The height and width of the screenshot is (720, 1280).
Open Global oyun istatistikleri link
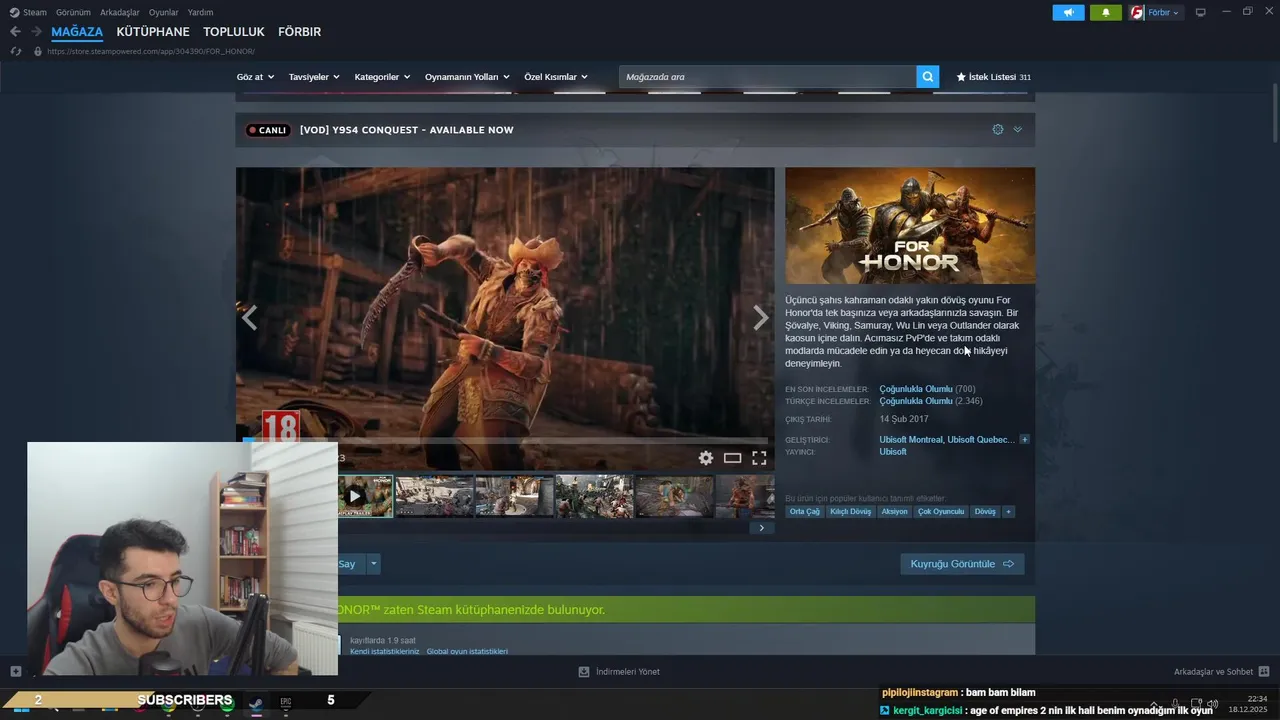click(467, 651)
